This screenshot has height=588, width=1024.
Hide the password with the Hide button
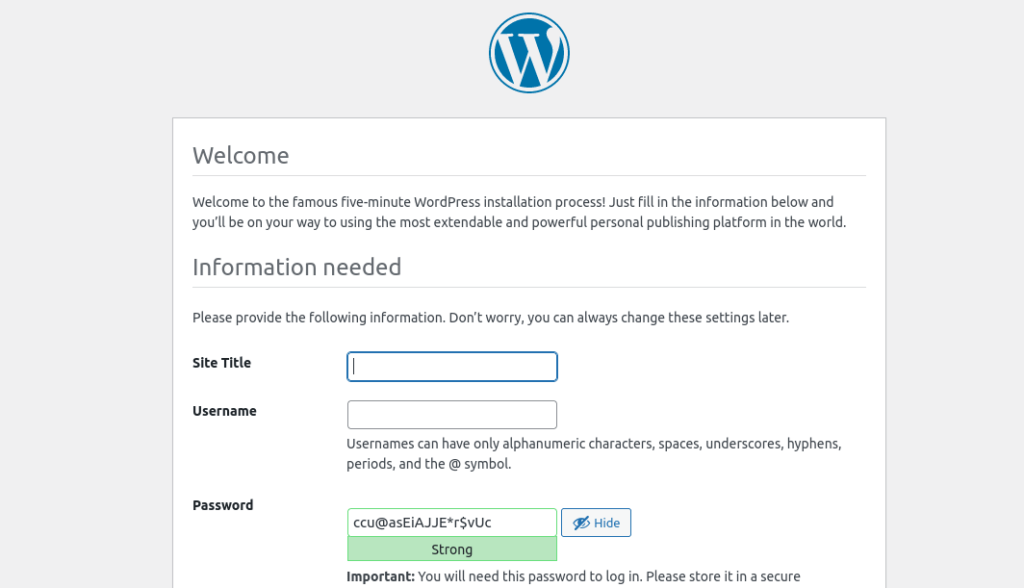click(x=596, y=523)
